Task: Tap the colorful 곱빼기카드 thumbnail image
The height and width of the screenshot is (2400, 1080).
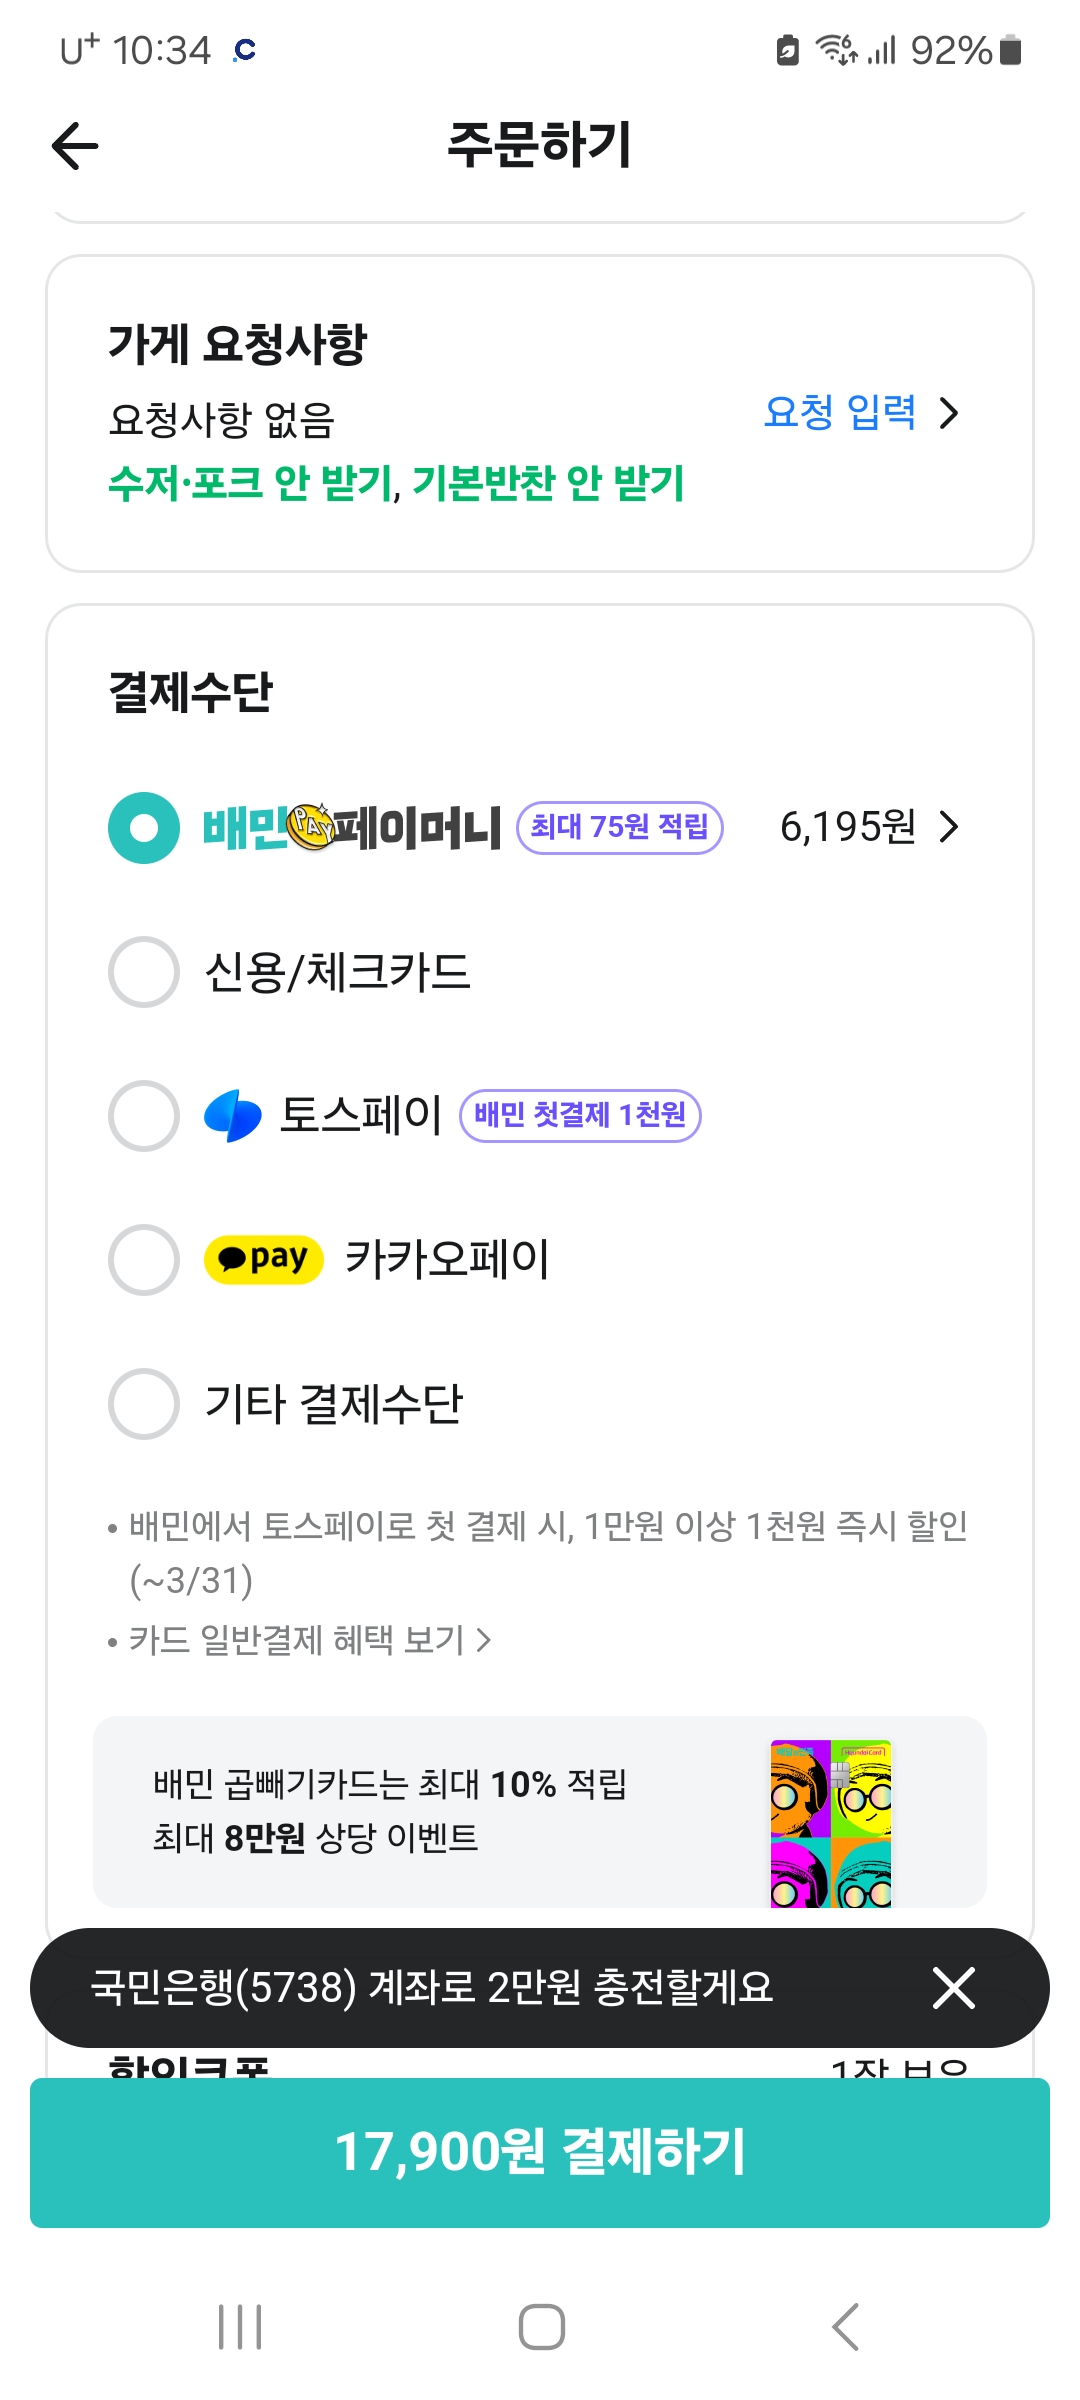Action: click(830, 1823)
